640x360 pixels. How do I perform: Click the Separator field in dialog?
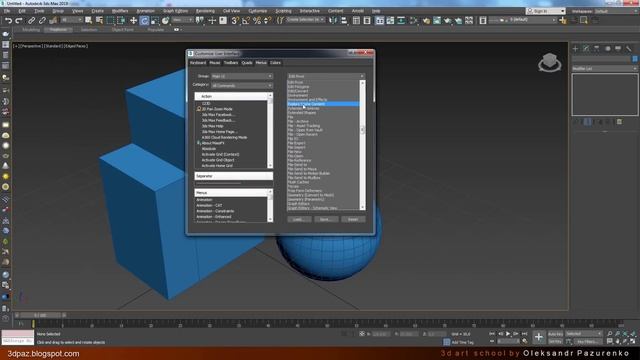233,176
